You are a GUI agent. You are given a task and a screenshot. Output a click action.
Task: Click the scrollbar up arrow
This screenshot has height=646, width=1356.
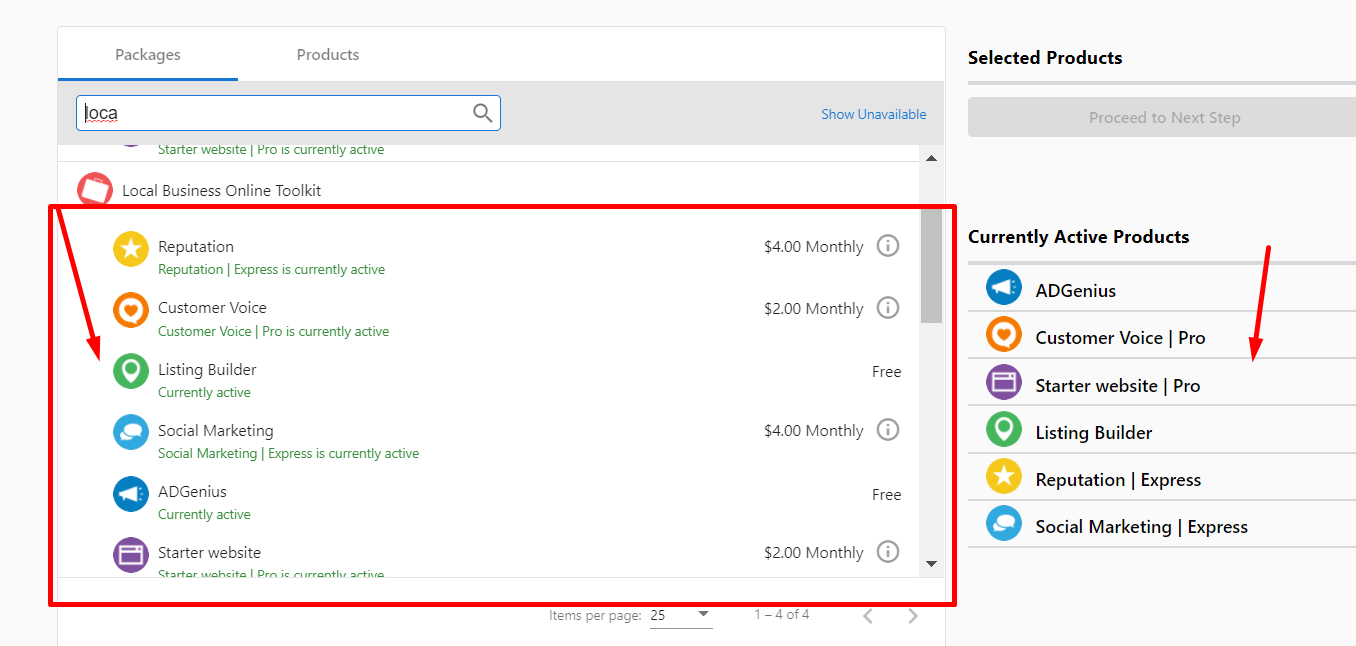click(931, 158)
